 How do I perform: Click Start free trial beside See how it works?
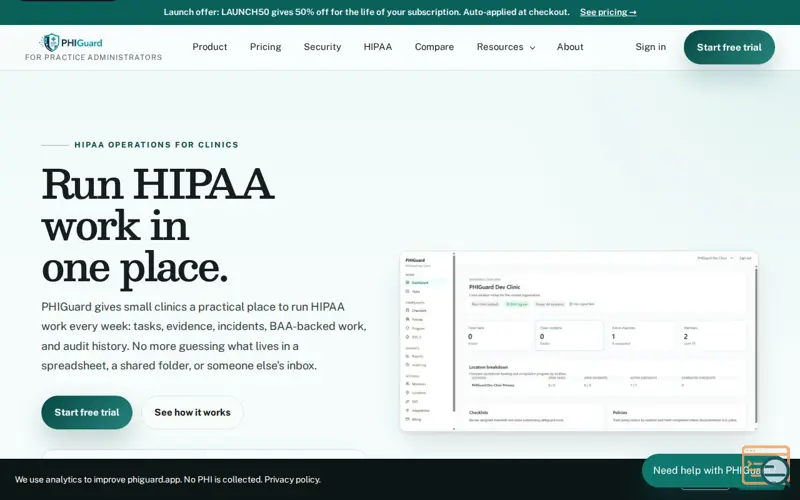tap(87, 412)
